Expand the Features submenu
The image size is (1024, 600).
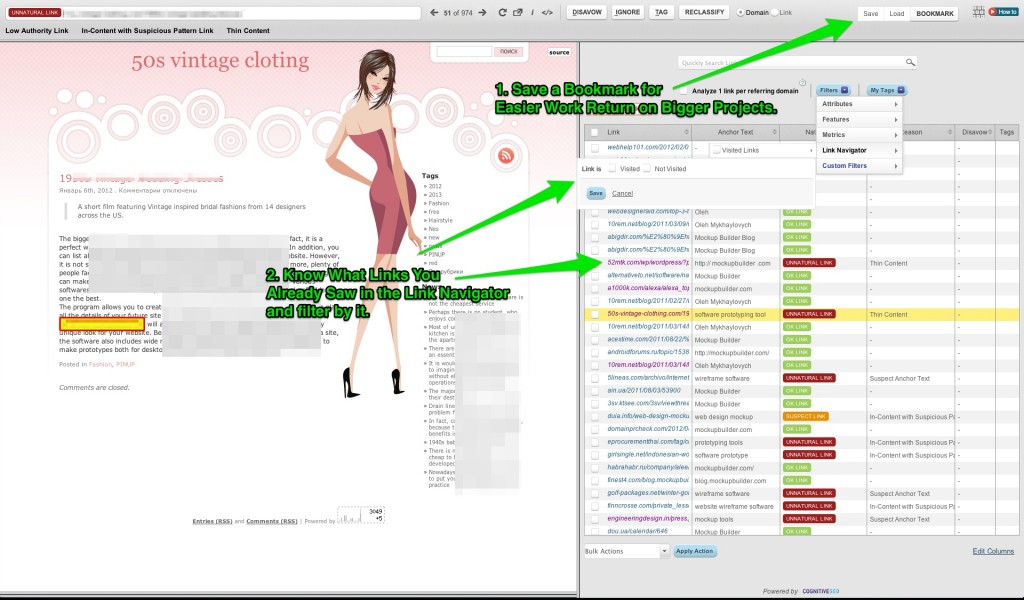pos(859,119)
